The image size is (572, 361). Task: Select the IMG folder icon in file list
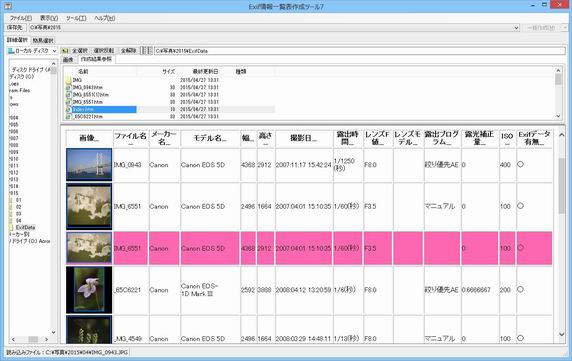(68, 80)
